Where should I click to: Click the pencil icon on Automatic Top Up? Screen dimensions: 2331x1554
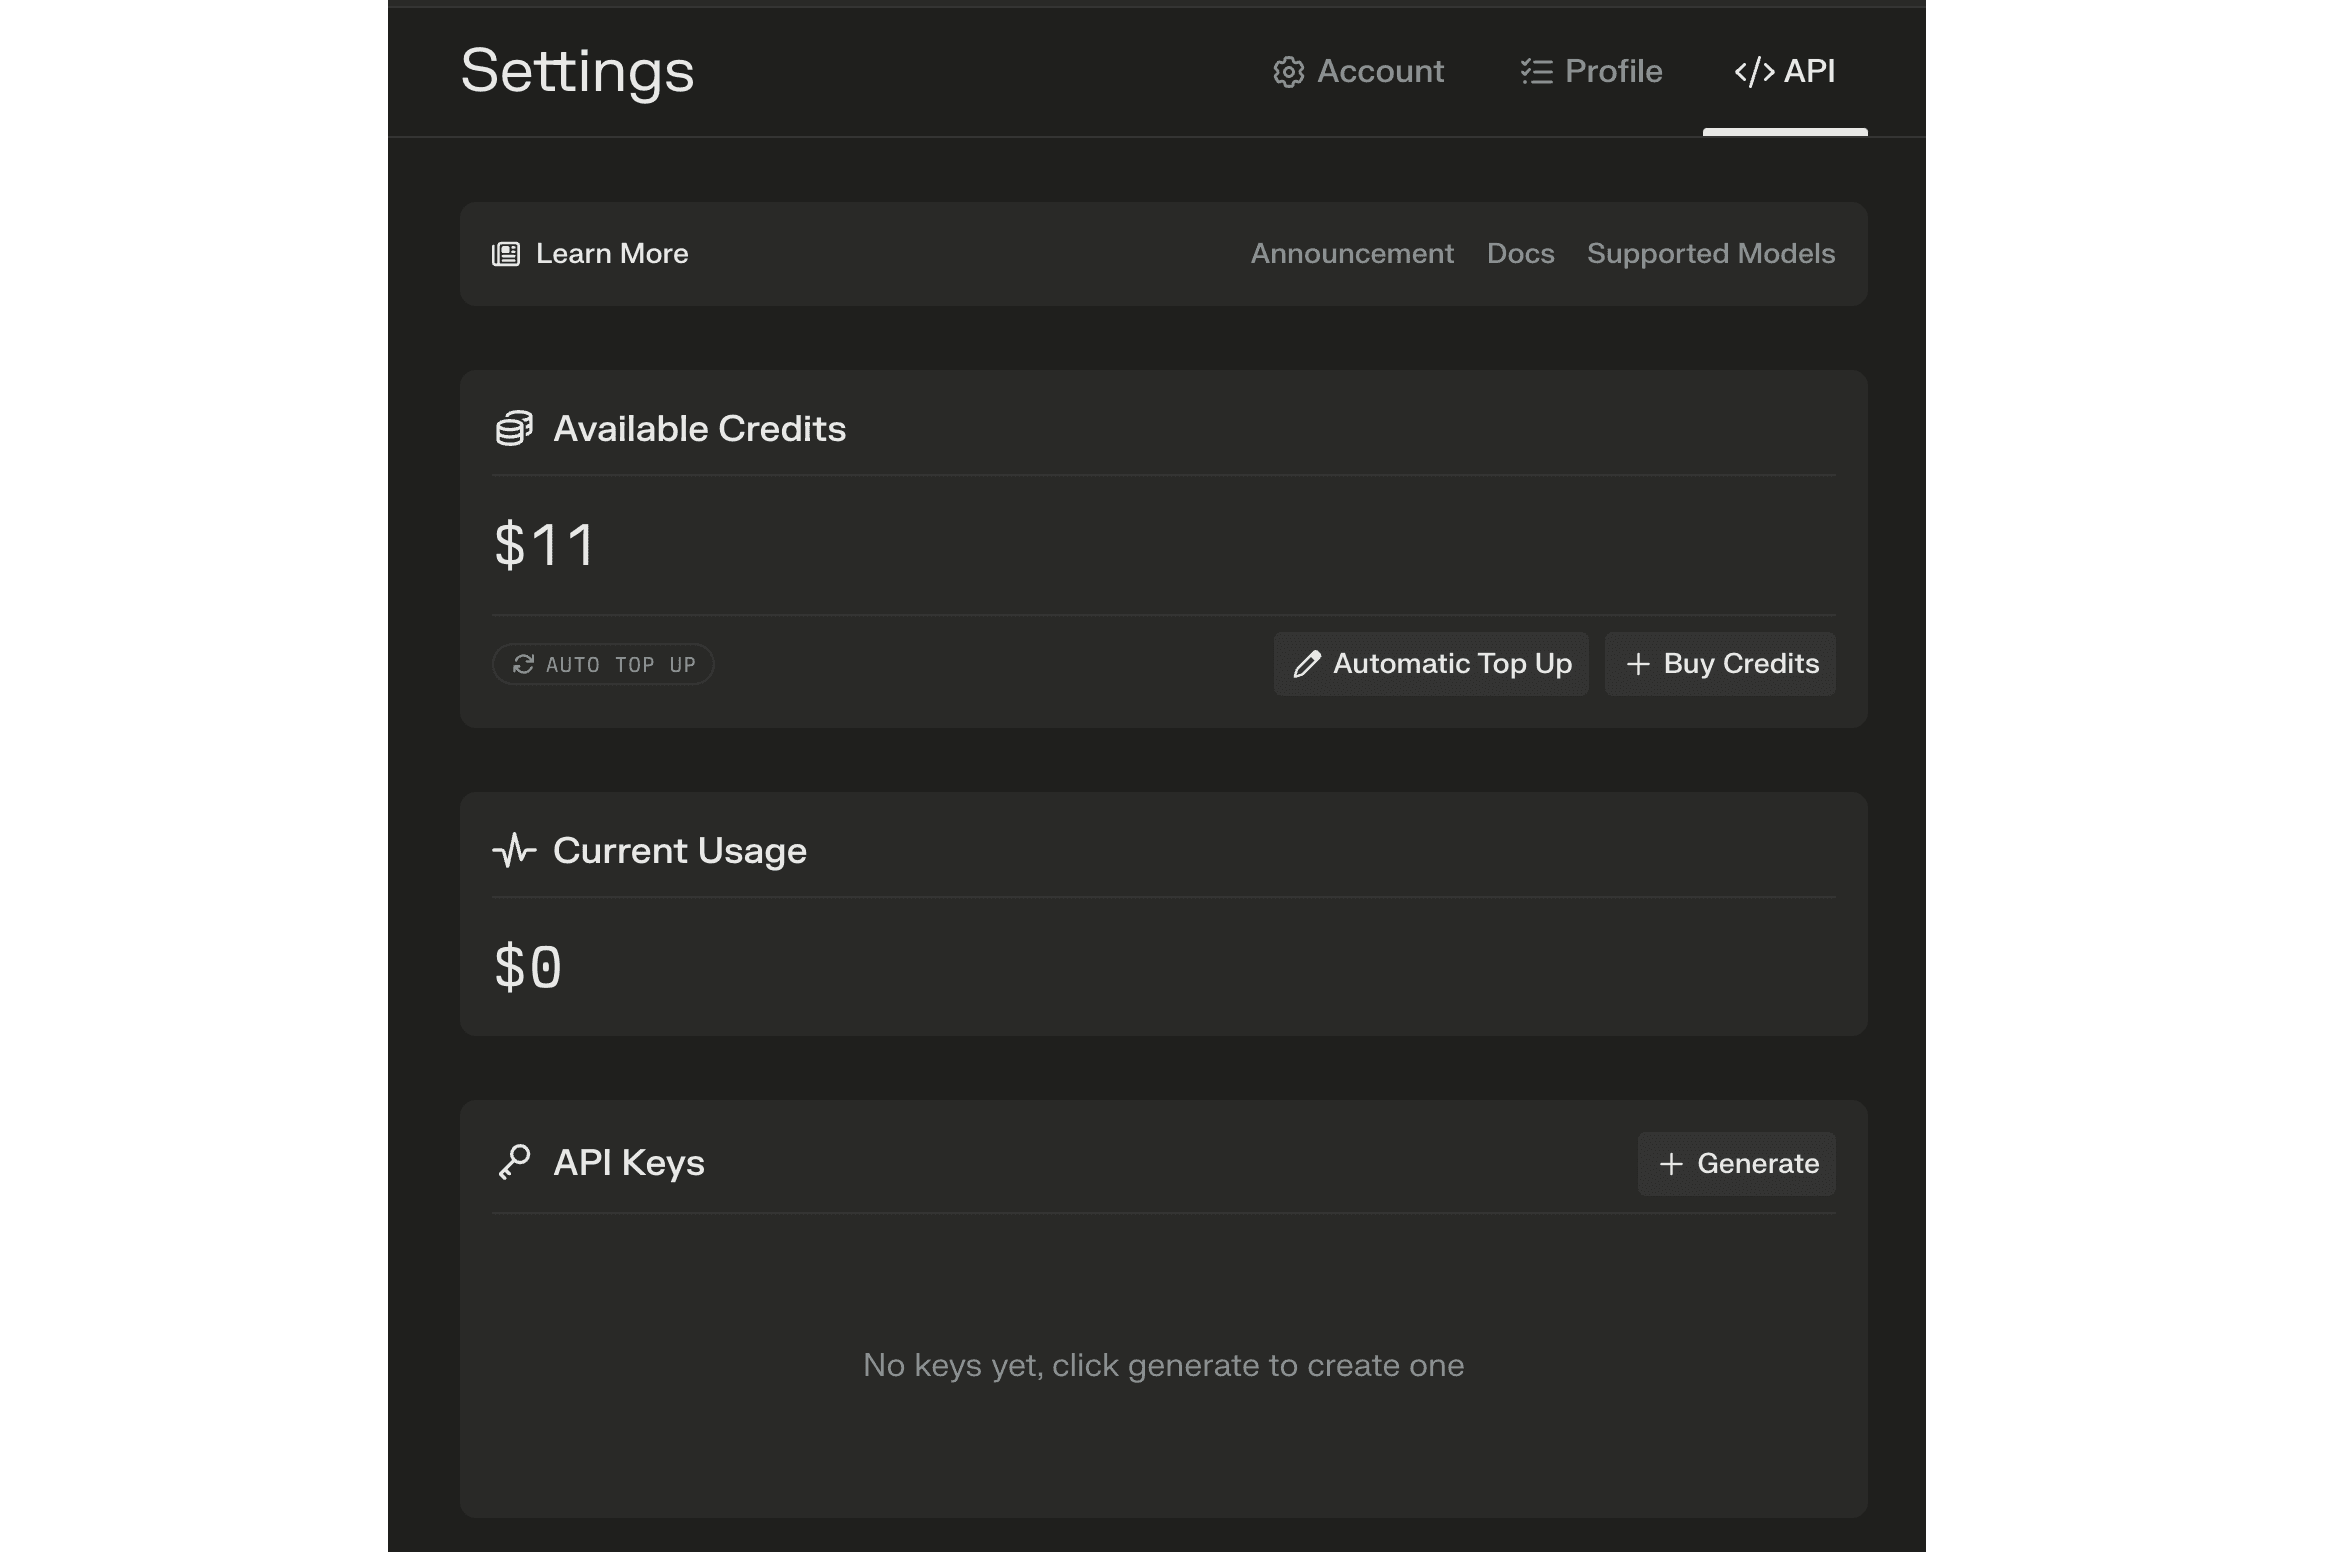click(x=1307, y=664)
